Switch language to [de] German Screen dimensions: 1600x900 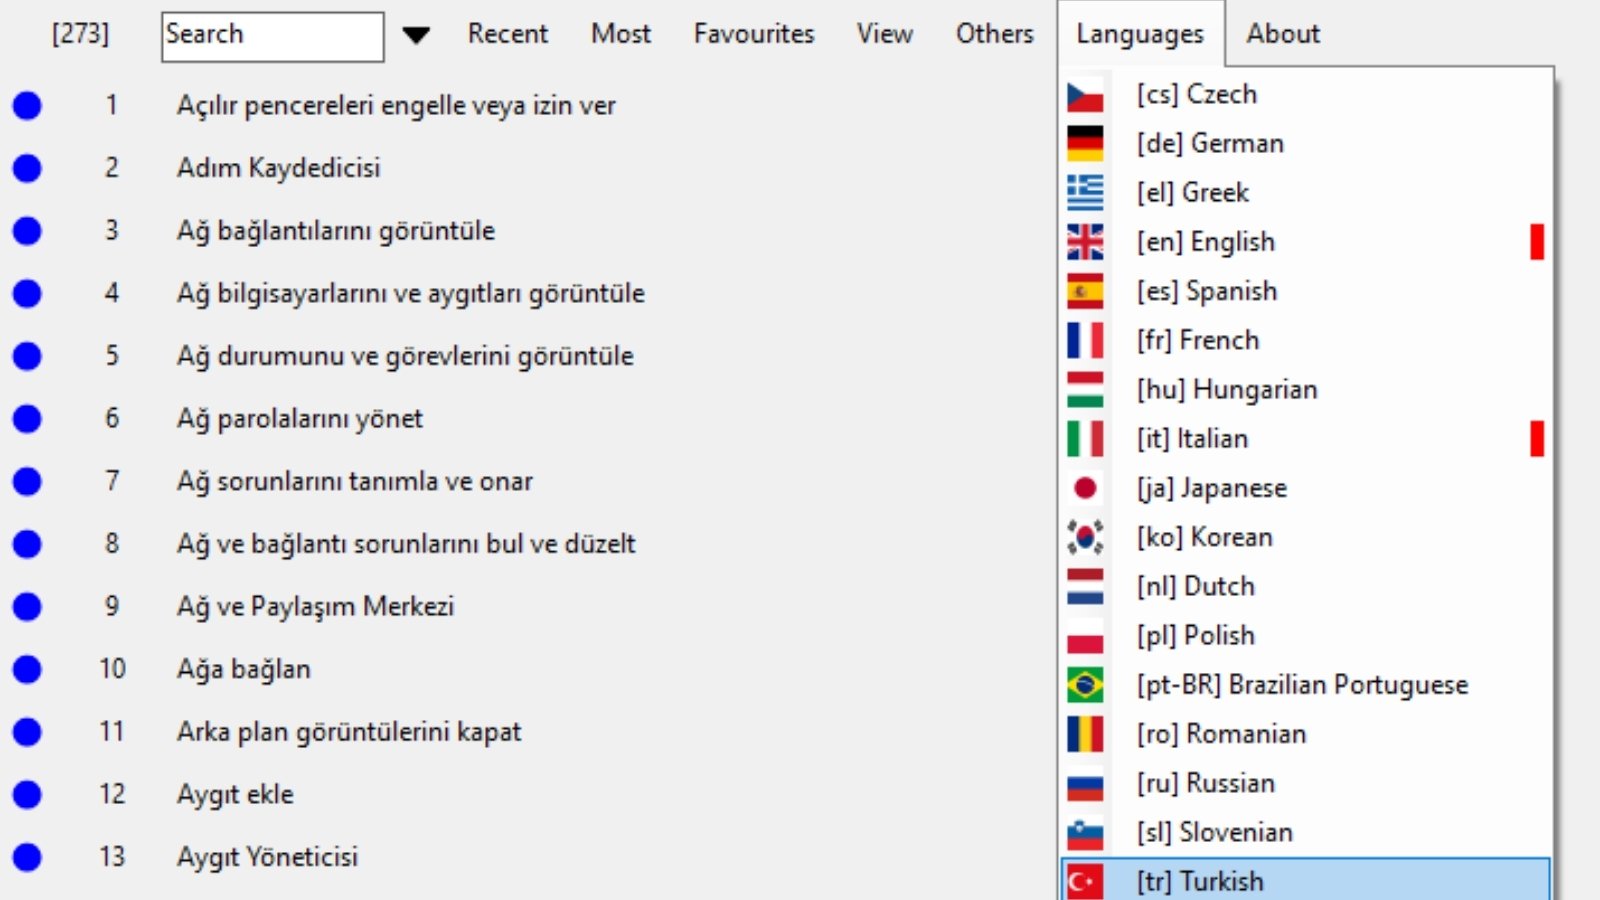point(1305,143)
